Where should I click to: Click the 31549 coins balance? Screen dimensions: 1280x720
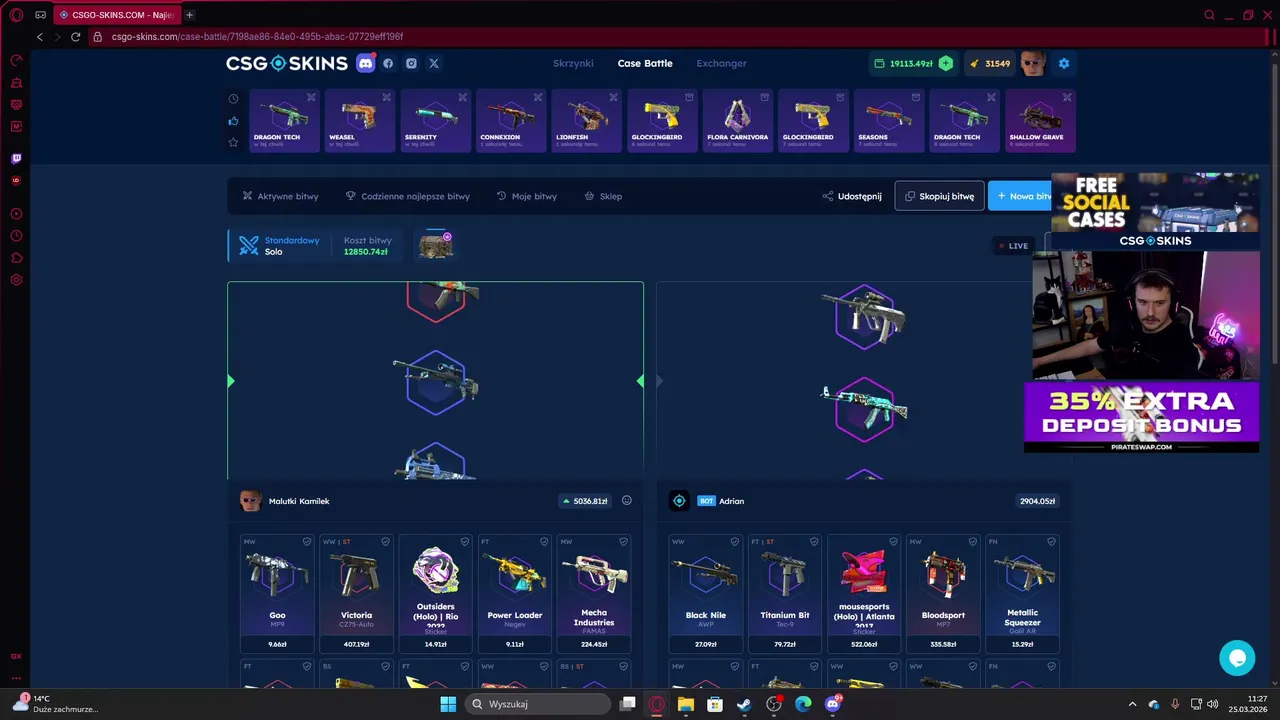point(990,63)
